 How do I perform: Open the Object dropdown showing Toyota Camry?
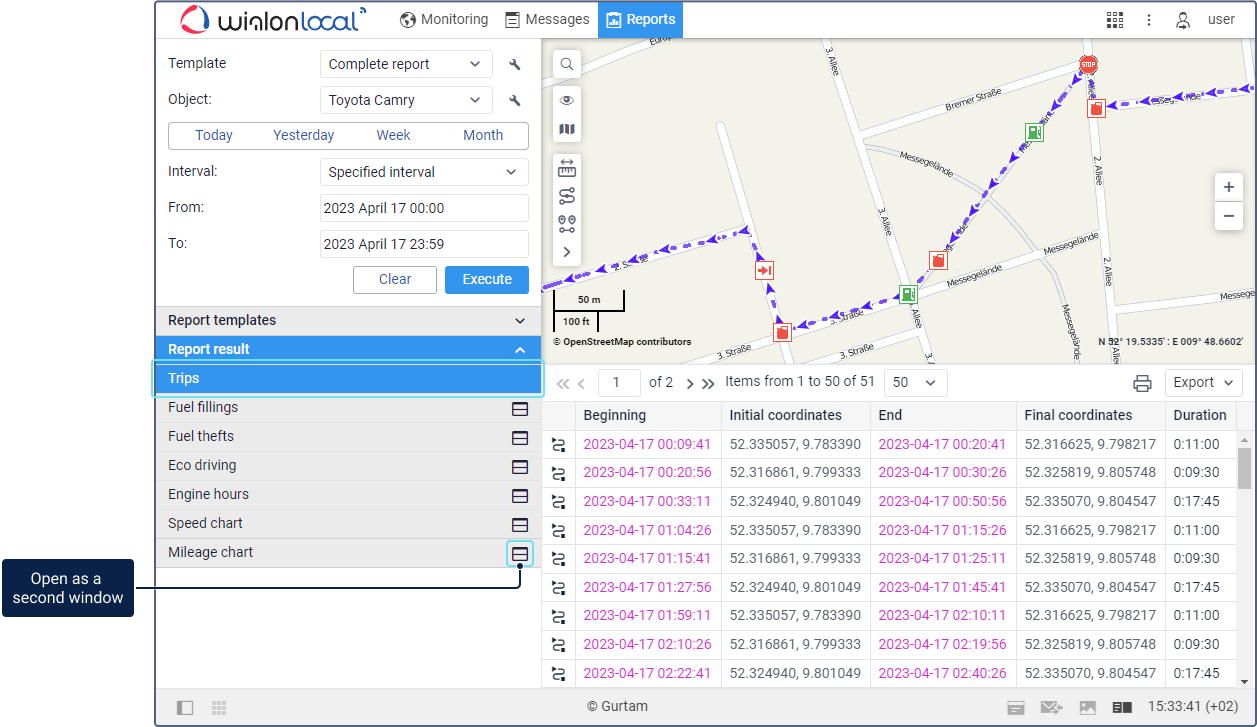coord(406,100)
